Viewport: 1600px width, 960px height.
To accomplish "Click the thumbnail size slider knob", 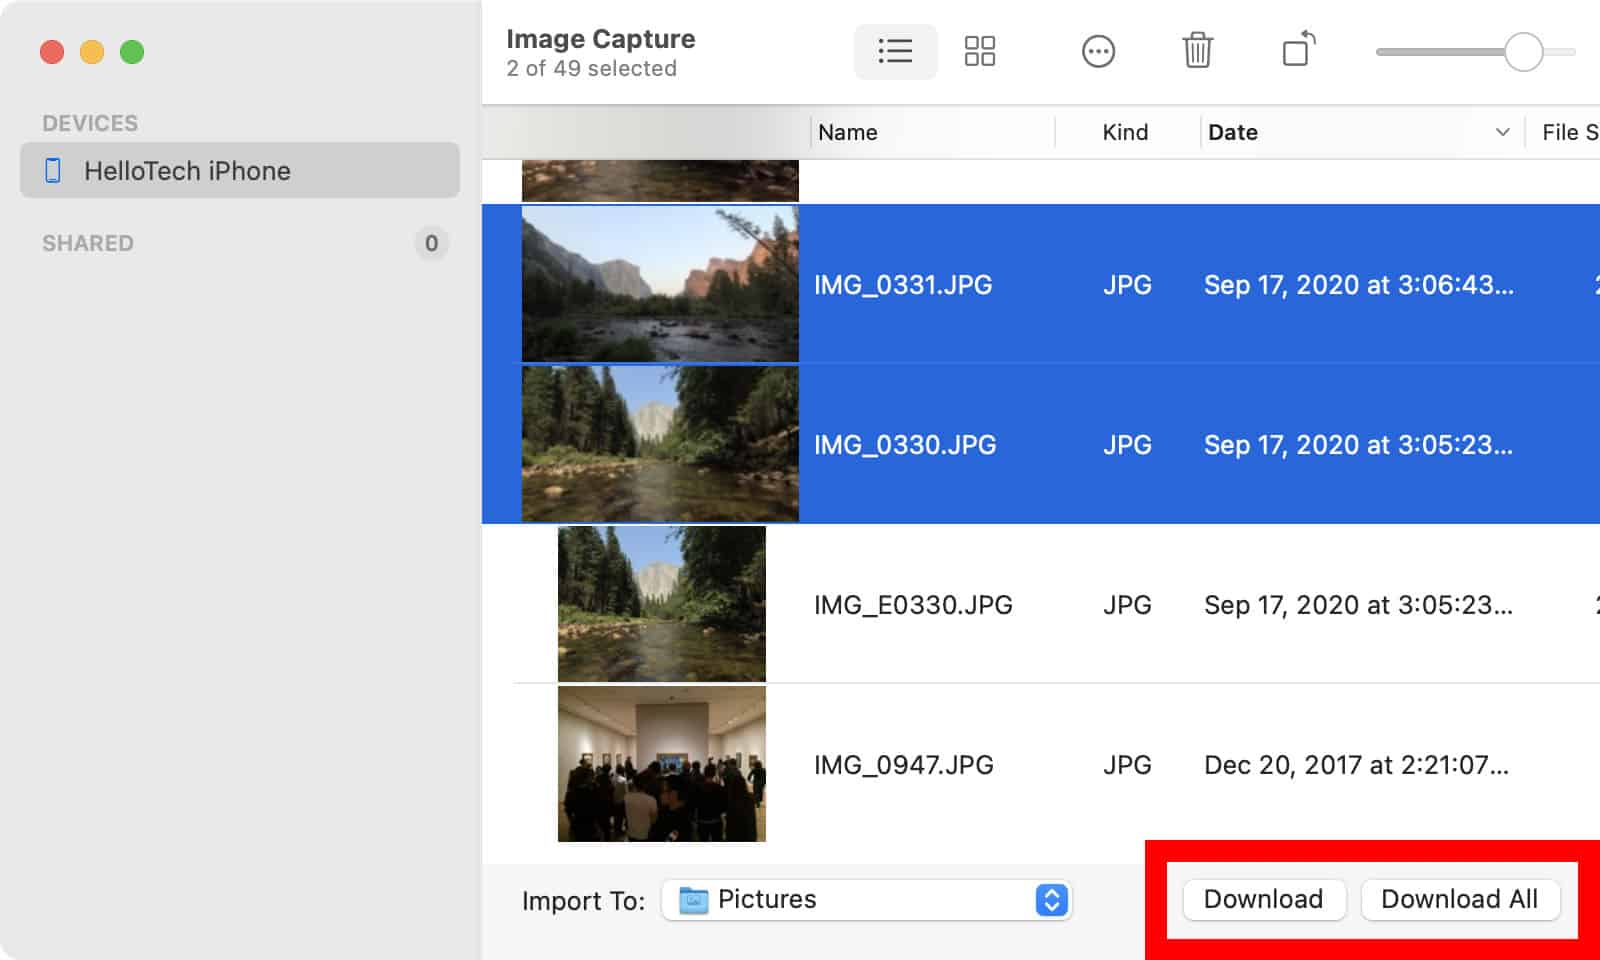I will (x=1523, y=52).
